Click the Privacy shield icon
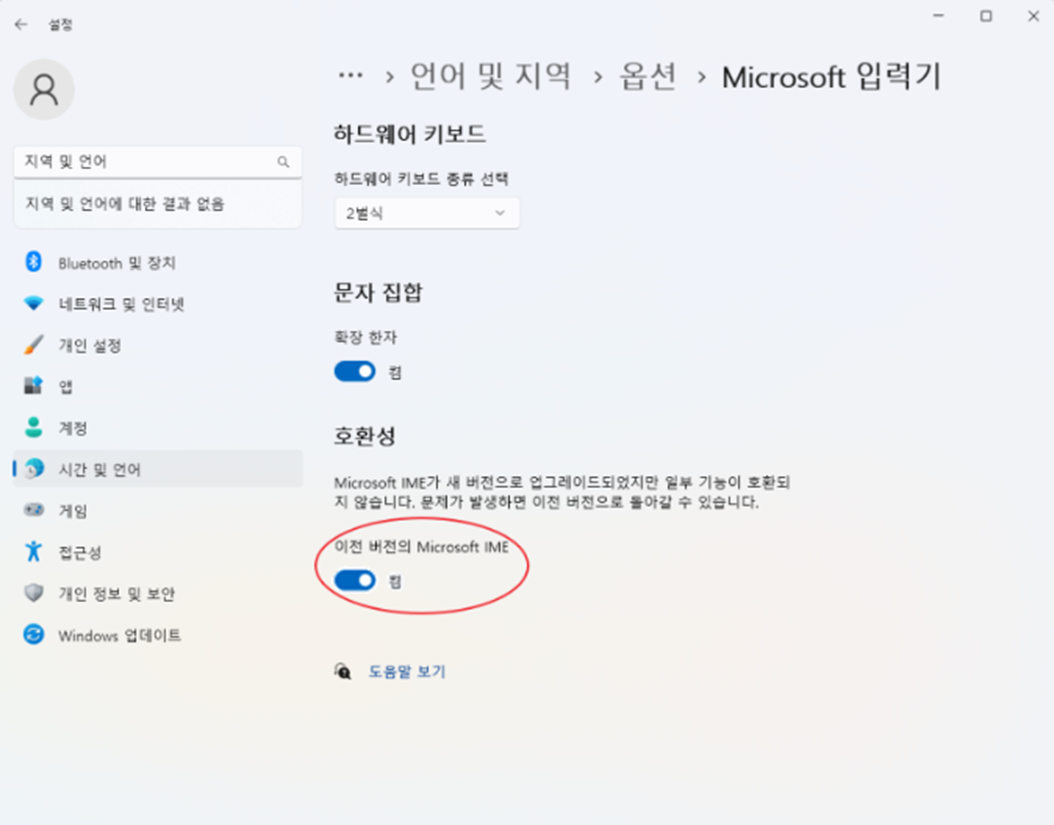Viewport: 1054px width, 825px height. 33,593
